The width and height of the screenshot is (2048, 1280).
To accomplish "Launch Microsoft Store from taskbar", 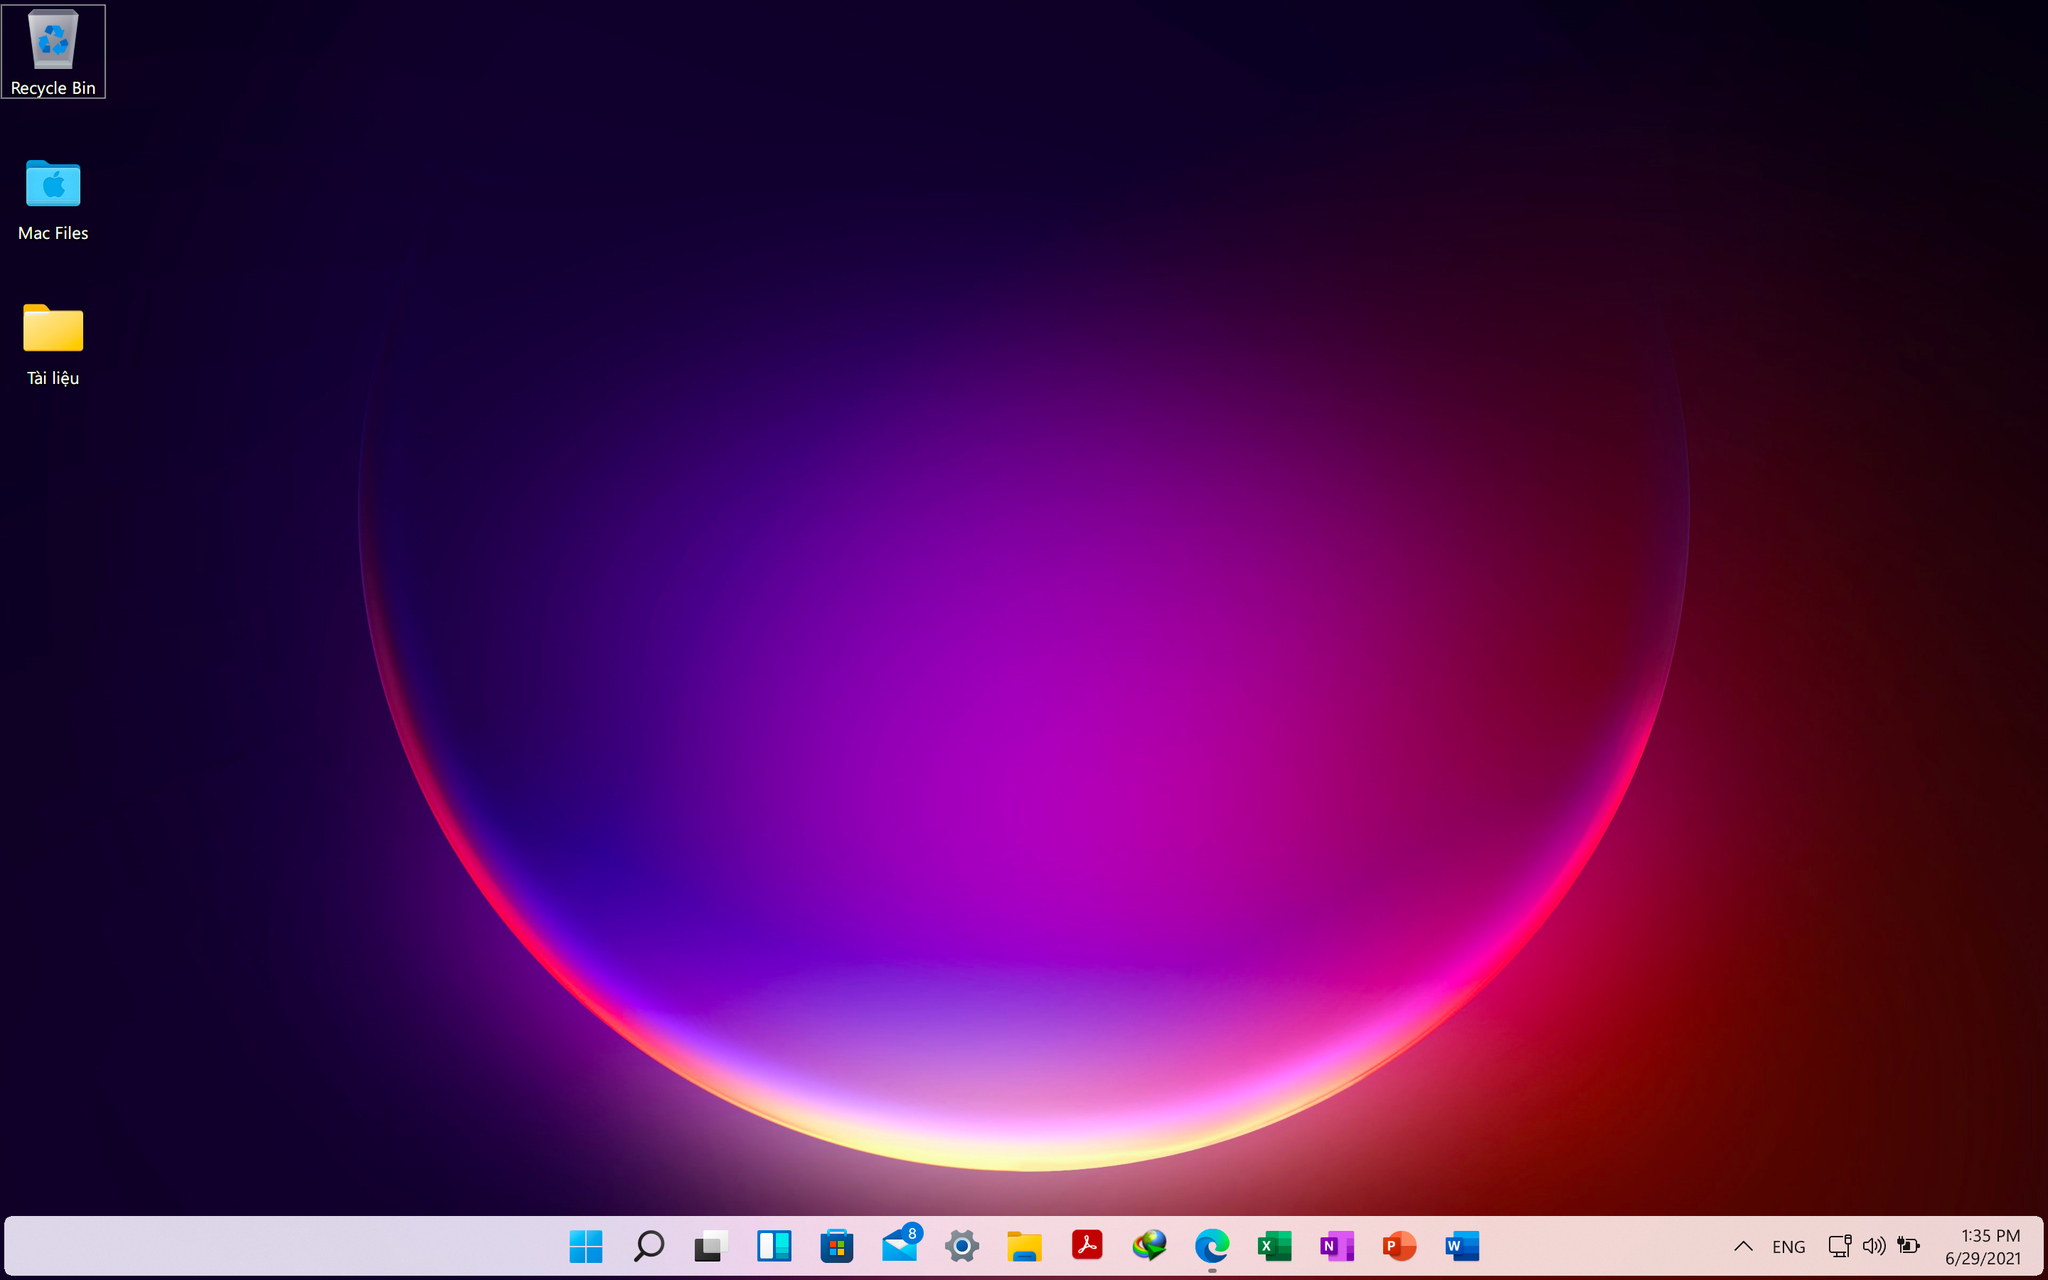I will [837, 1246].
